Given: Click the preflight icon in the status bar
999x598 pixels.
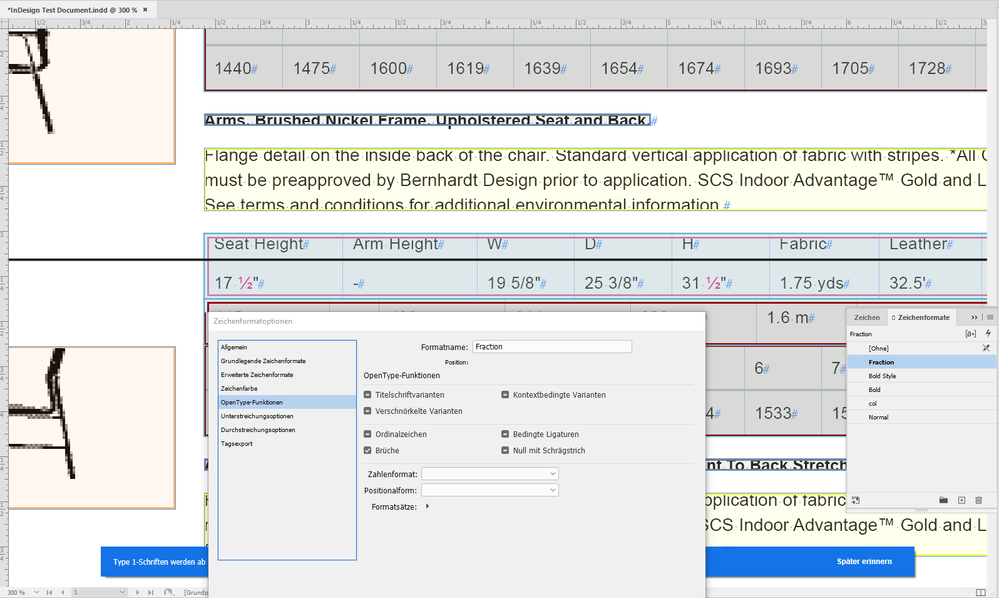Looking at the screenshot, I should [x=167, y=592].
